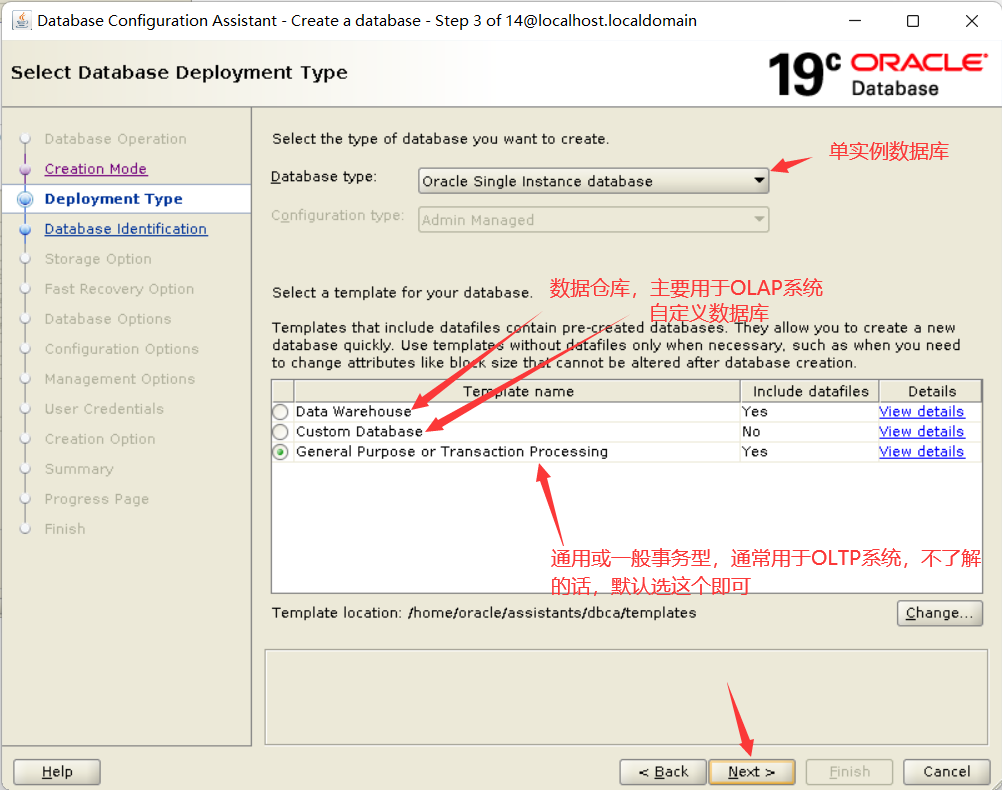Click Progress Page step in sidebar
Screen dimensions: 1002x790
coord(97,499)
